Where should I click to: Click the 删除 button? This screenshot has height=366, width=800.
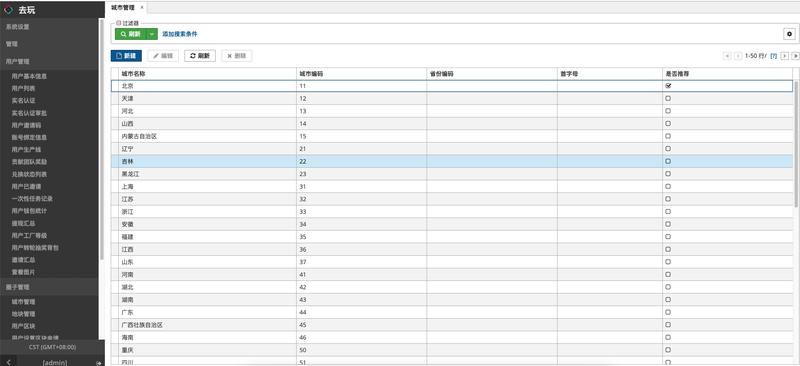coord(236,56)
